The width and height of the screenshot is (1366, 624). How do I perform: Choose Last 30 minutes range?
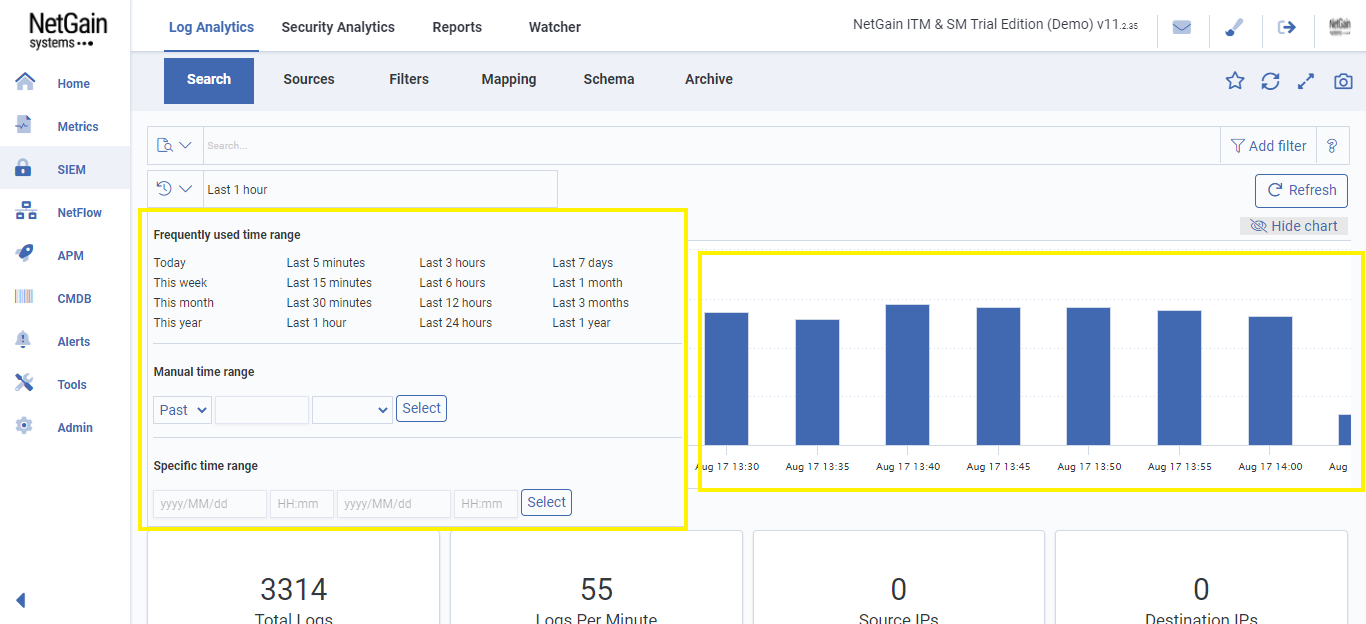tap(329, 303)
